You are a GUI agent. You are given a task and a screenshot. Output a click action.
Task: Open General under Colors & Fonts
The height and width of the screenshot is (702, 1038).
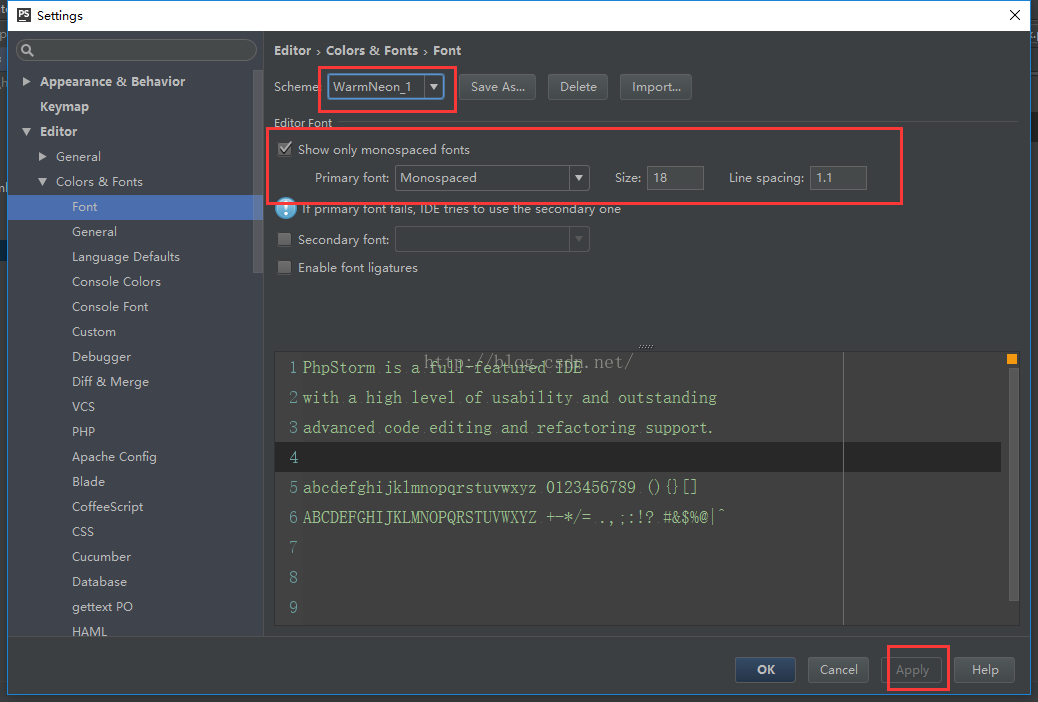pos(94,232)
